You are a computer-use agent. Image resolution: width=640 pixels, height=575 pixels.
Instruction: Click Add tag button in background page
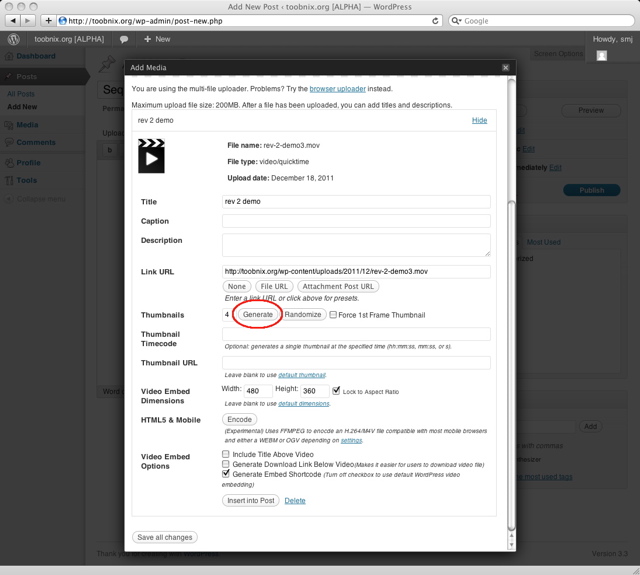tap(591, 426)
